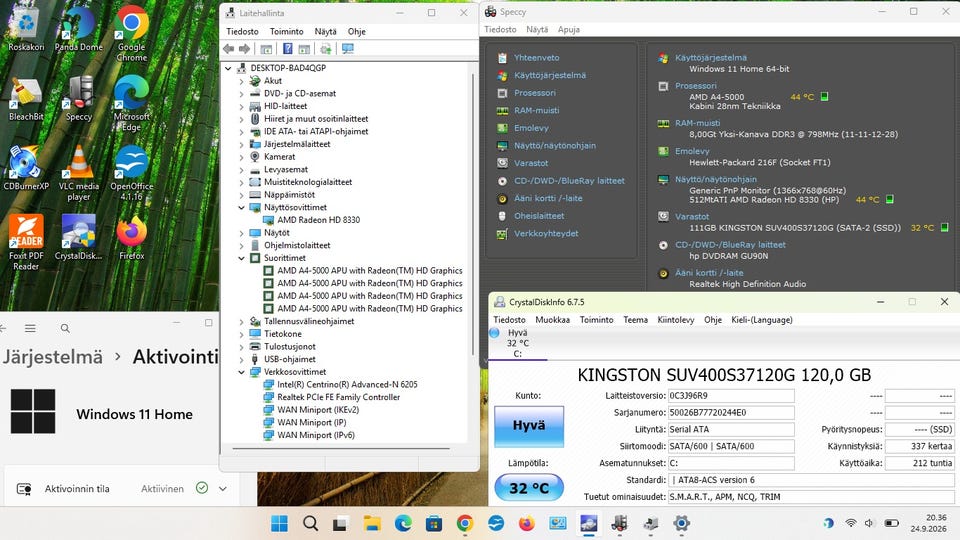Launch Microsoft Edge desktop icon
The height and width of the screenshot is (540, 960).
click(x=132, y=103)
